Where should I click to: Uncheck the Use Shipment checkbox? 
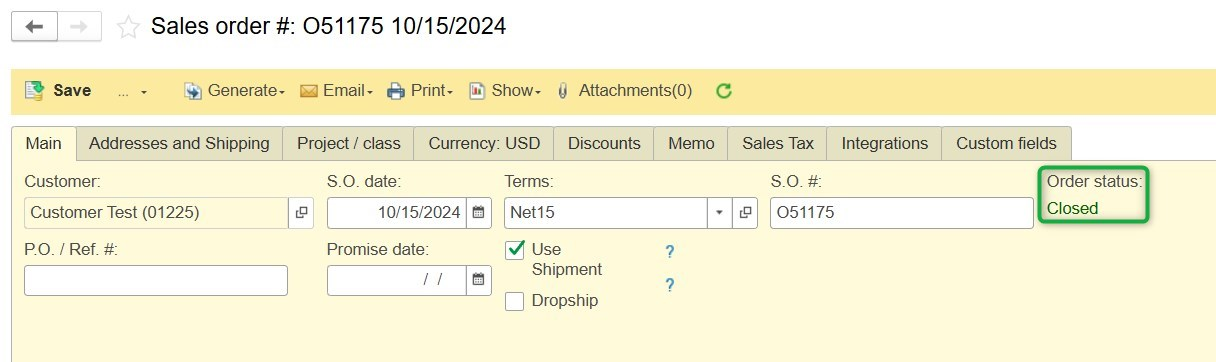(x=515, y=249)
